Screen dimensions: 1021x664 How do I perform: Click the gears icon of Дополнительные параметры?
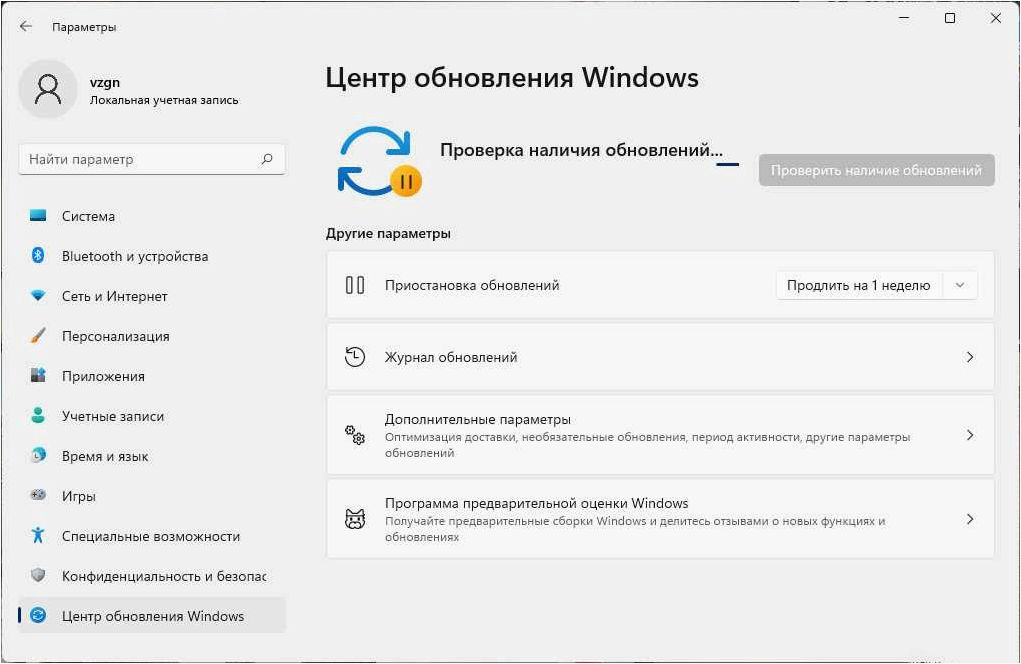click(355, 435)
